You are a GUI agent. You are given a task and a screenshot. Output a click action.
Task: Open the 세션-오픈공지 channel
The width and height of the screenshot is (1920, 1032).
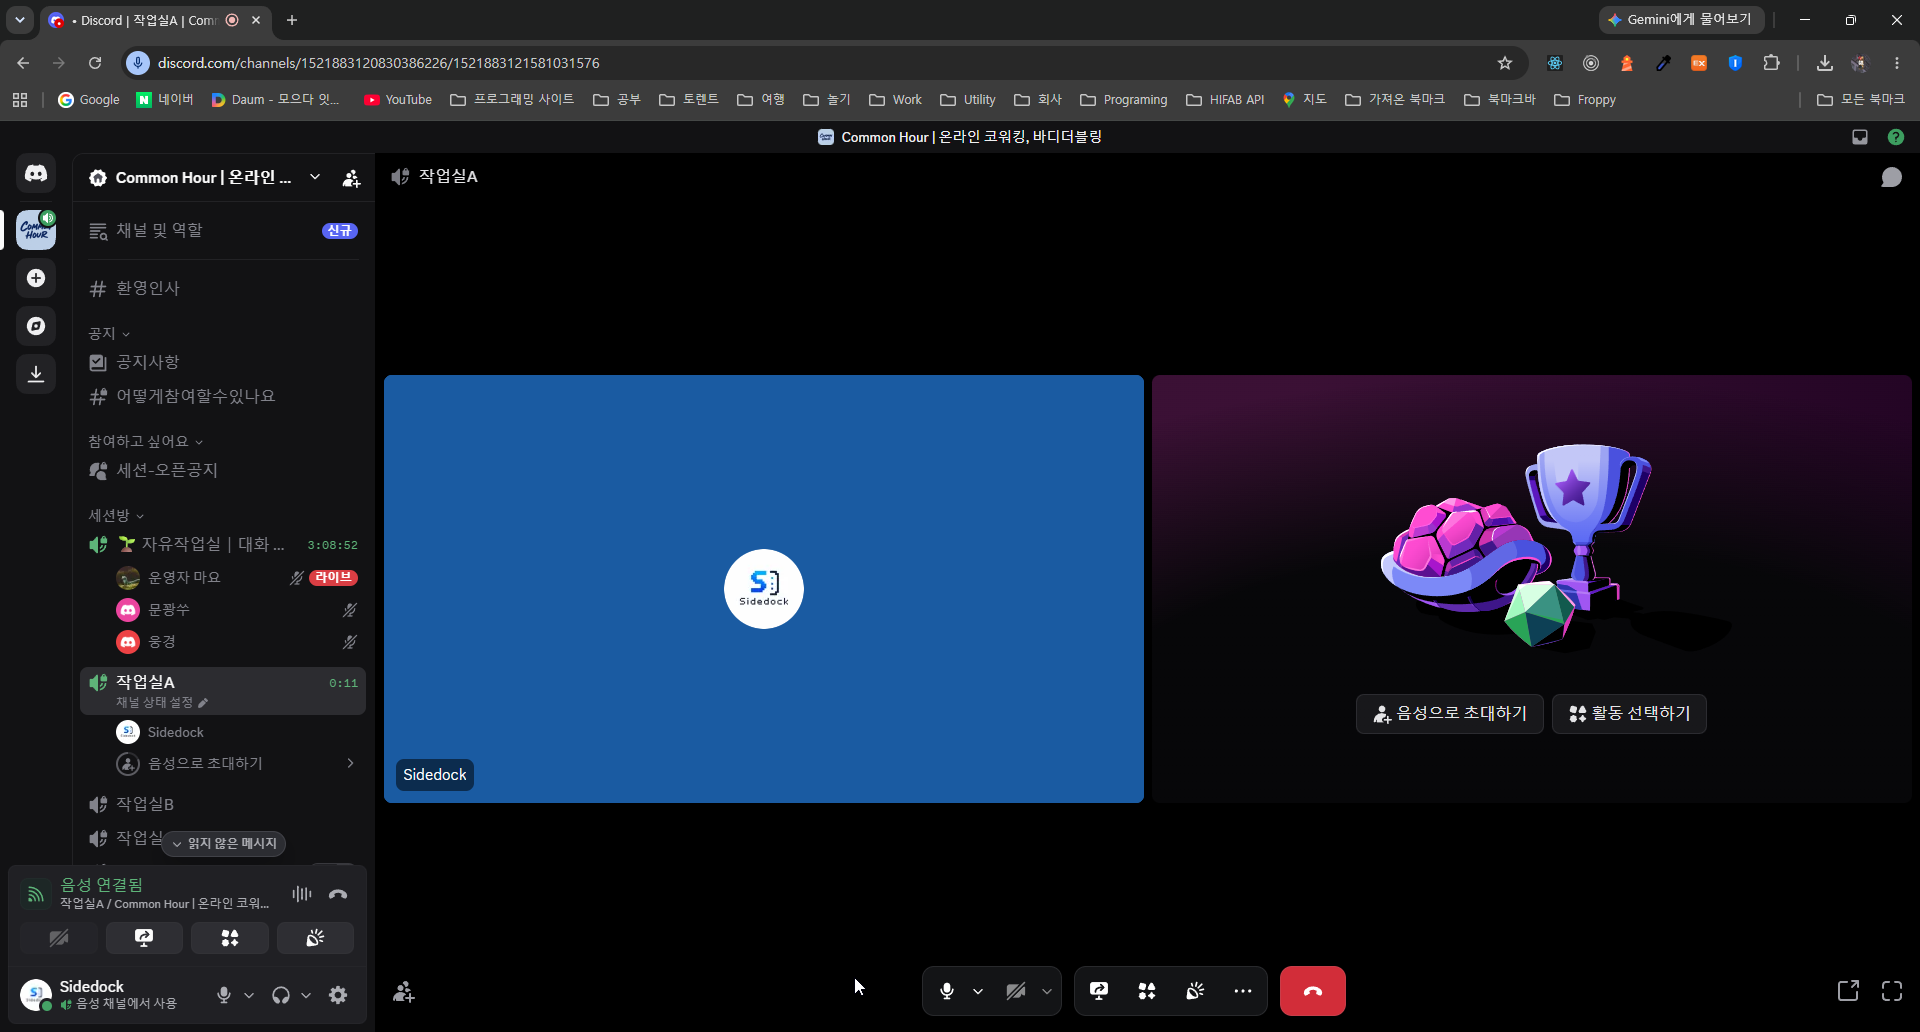coord(222,470)
